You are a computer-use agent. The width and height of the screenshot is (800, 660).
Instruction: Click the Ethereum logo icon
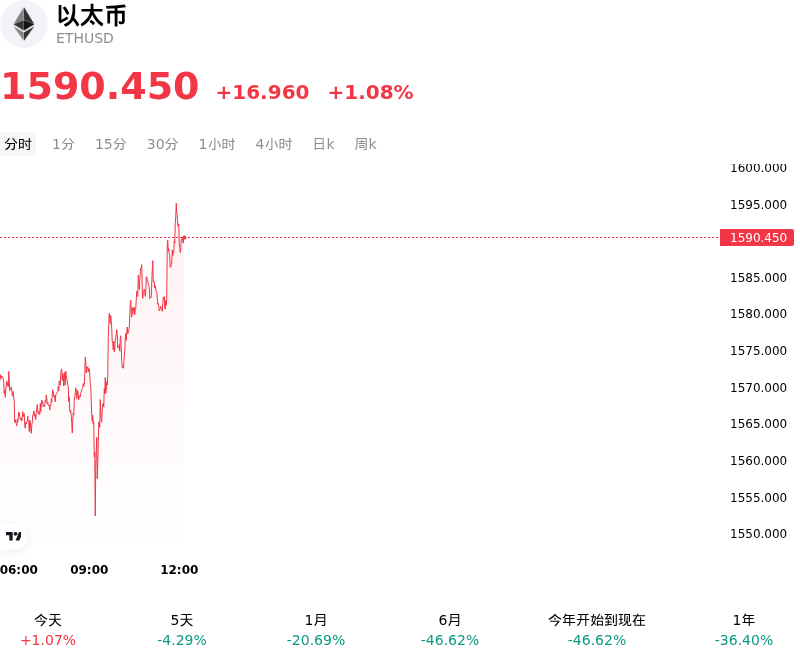[23, 24]
